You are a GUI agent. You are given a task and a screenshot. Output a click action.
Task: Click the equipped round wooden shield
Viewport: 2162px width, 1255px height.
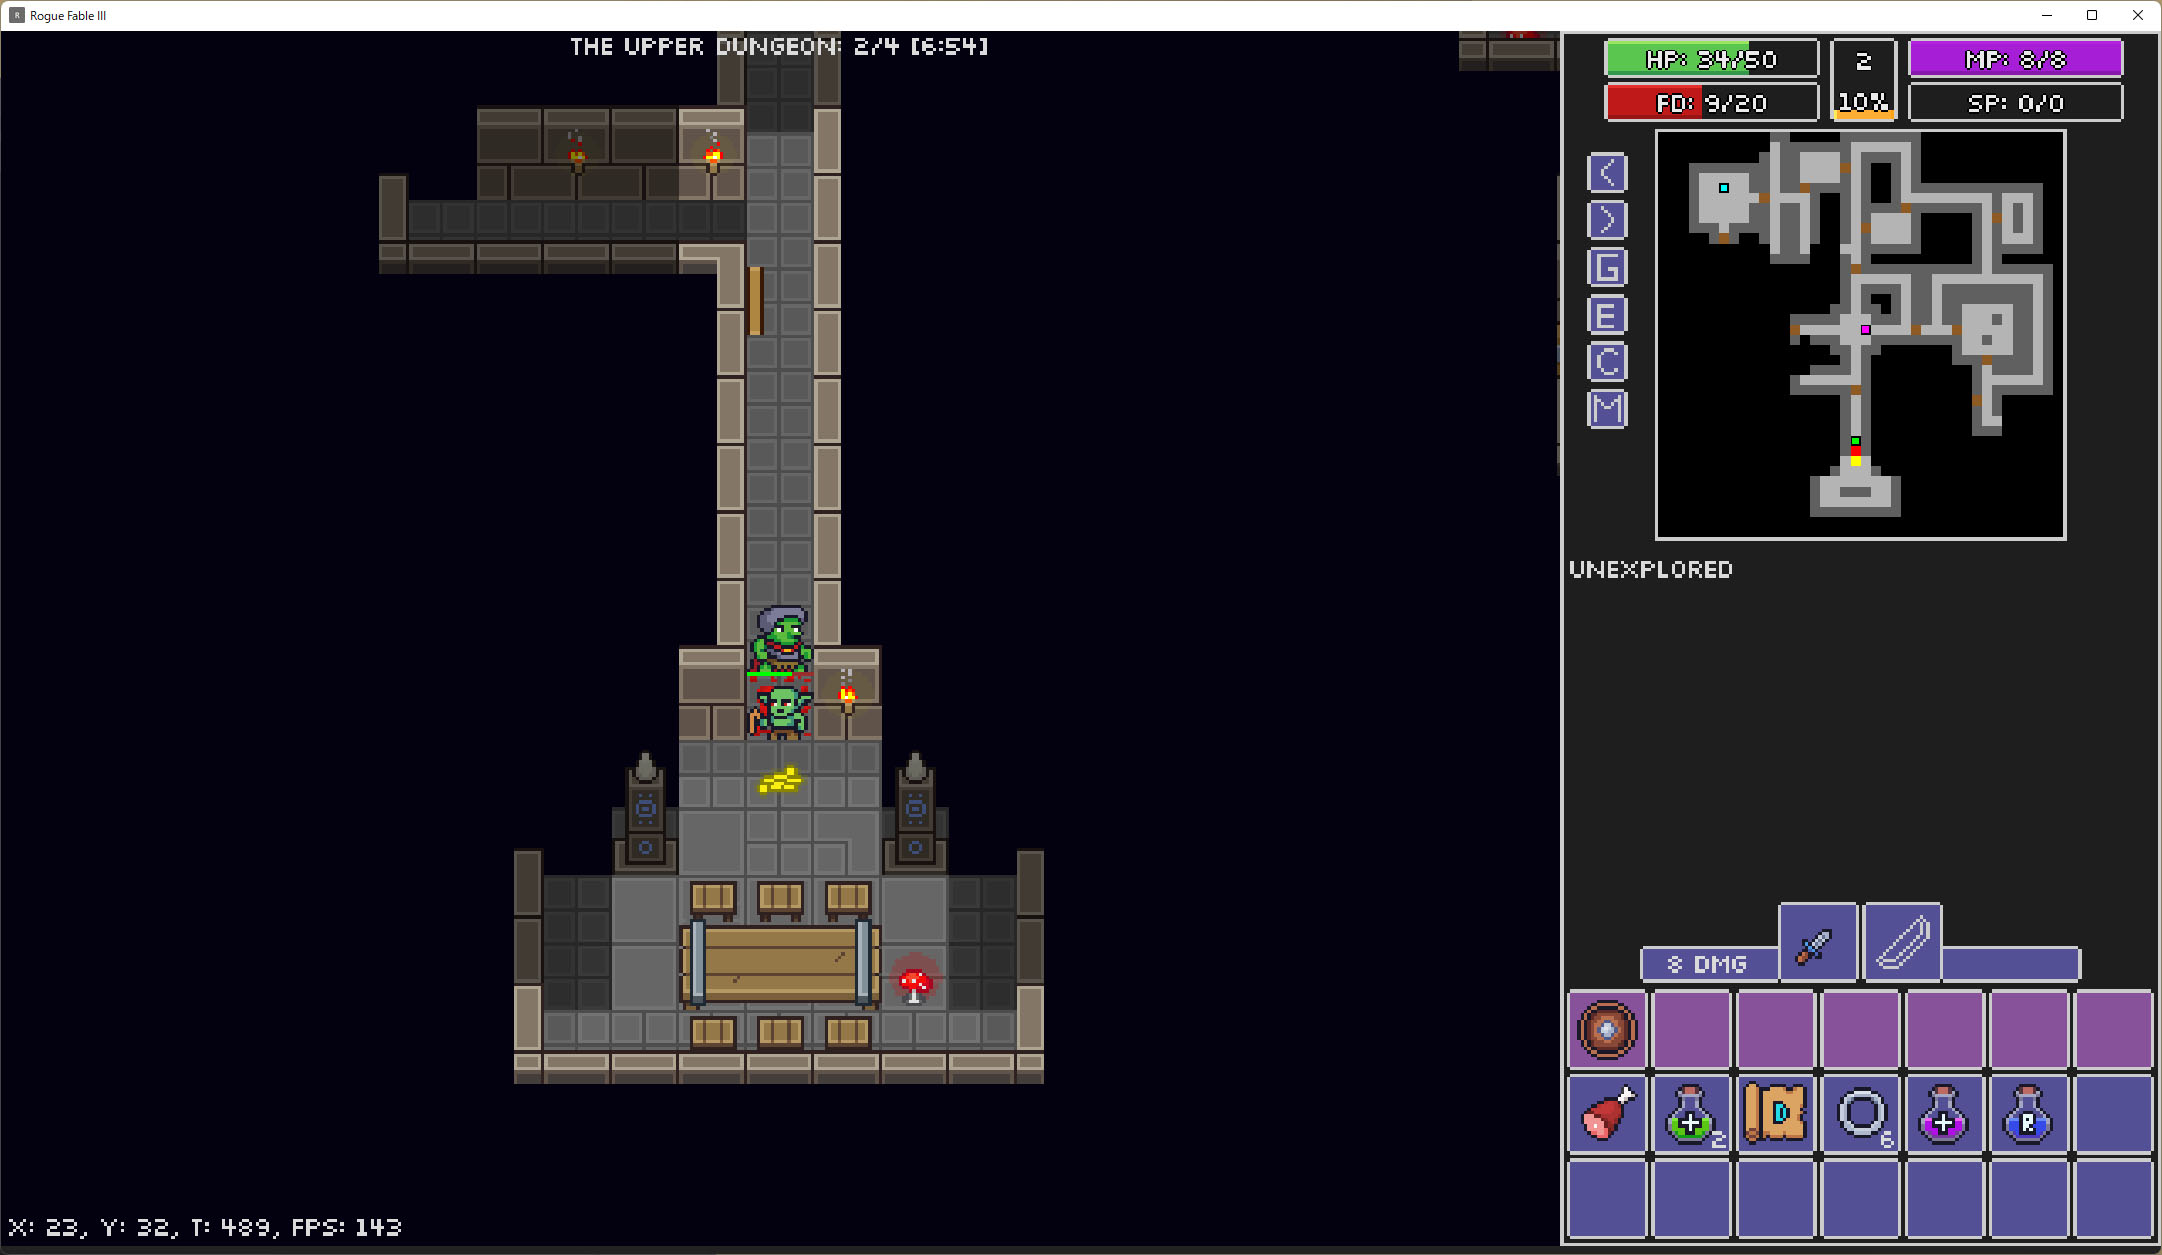coord(1607,1029)
